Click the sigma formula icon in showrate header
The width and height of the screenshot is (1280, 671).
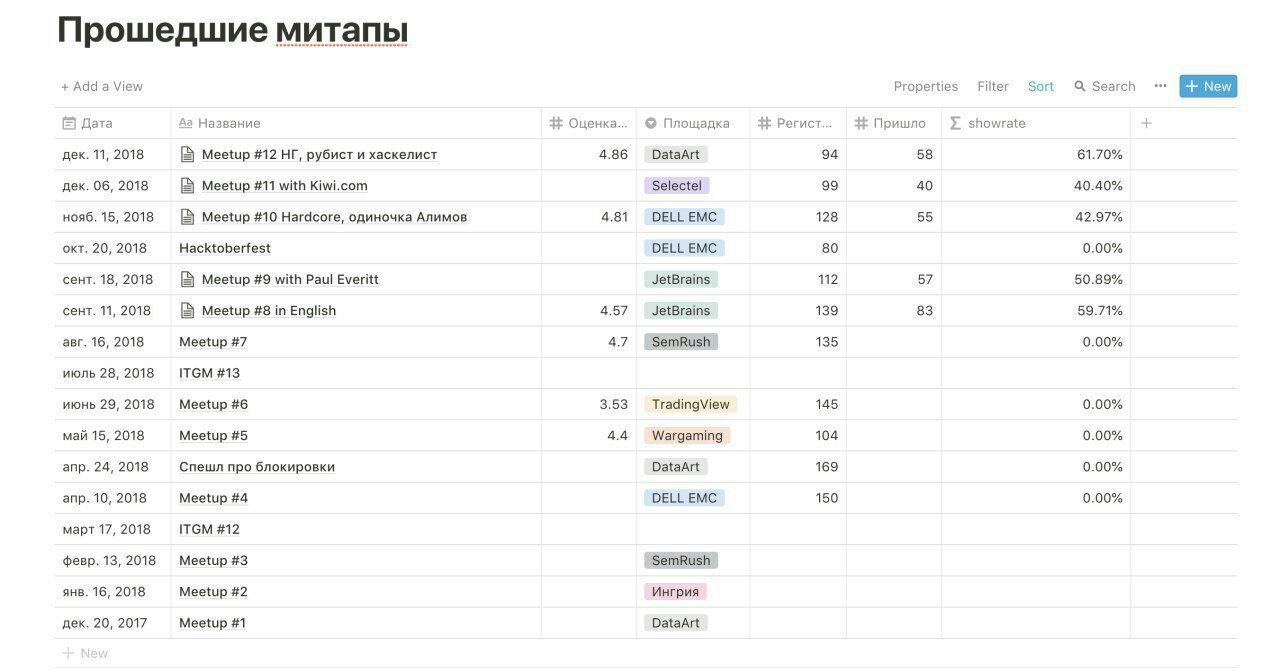click(955, 123)
